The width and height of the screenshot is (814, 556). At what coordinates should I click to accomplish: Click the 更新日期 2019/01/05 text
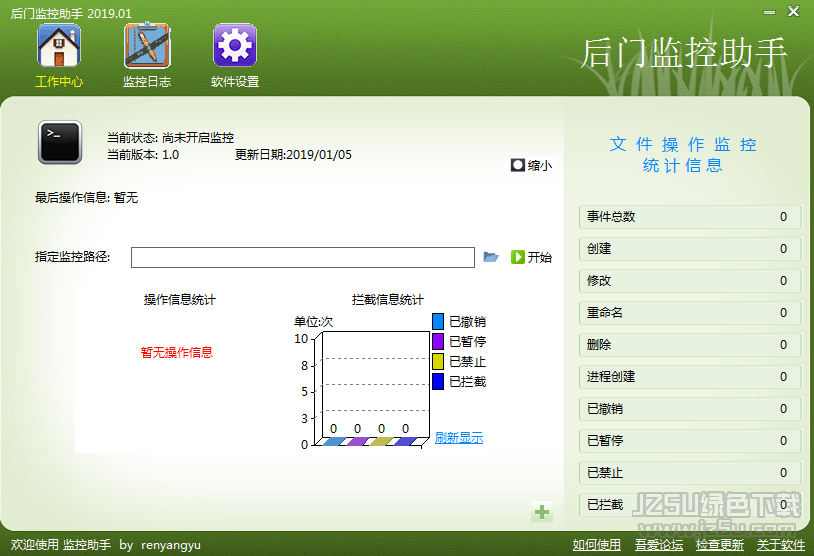coord(293,155)
